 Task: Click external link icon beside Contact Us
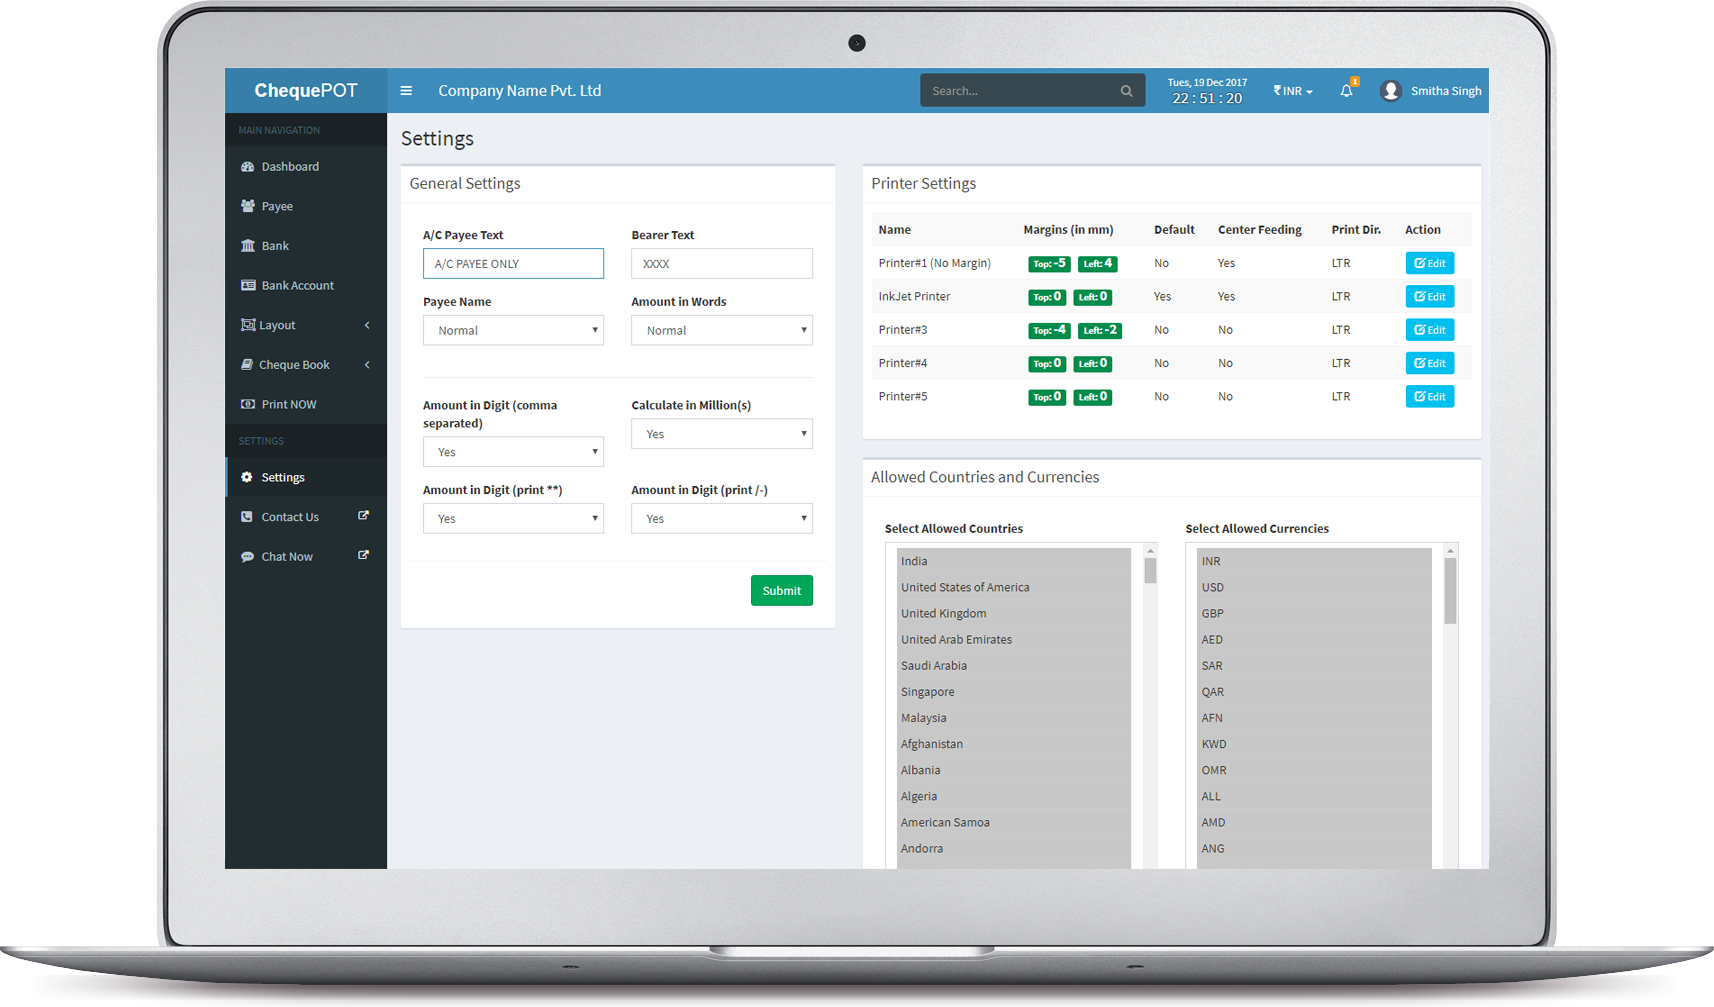(364, 516)
